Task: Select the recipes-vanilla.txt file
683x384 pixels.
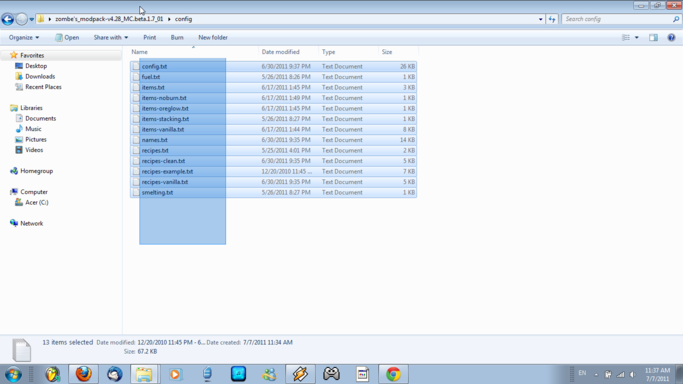Action: point(273,182)
